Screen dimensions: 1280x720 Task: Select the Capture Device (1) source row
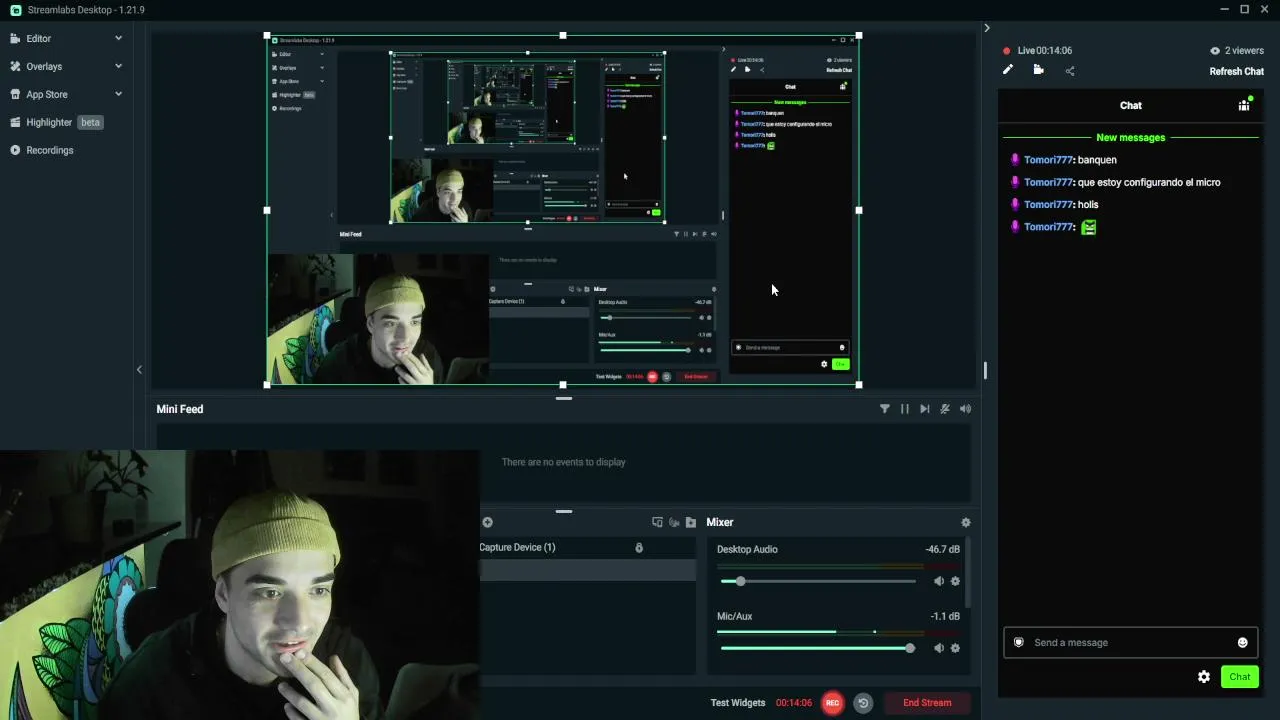(588, 548)
